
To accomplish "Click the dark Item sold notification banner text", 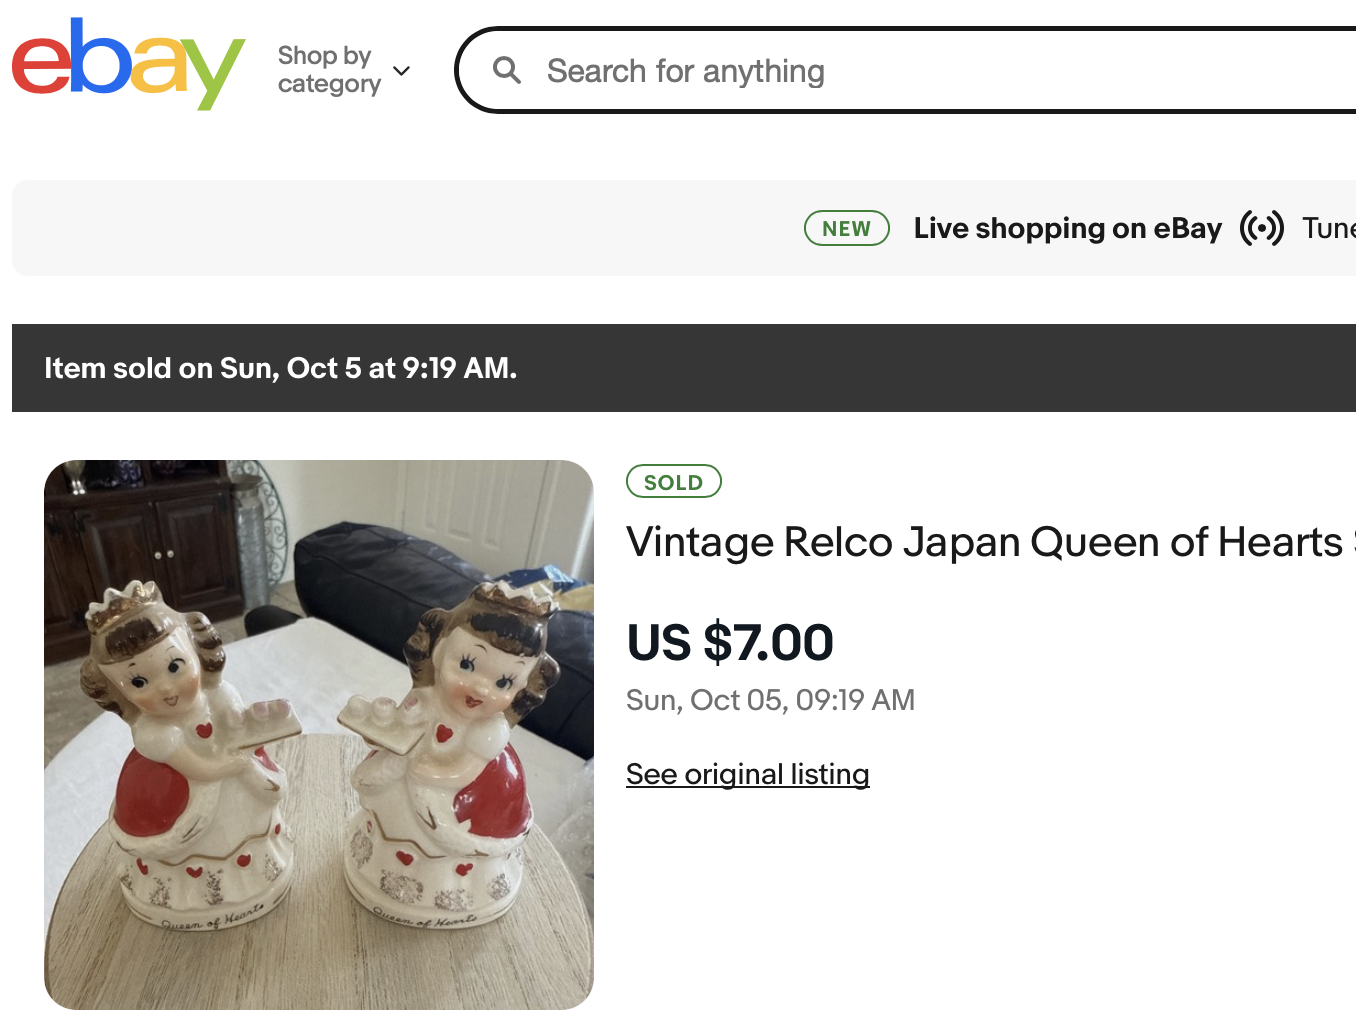I will (x=280, y=368).
